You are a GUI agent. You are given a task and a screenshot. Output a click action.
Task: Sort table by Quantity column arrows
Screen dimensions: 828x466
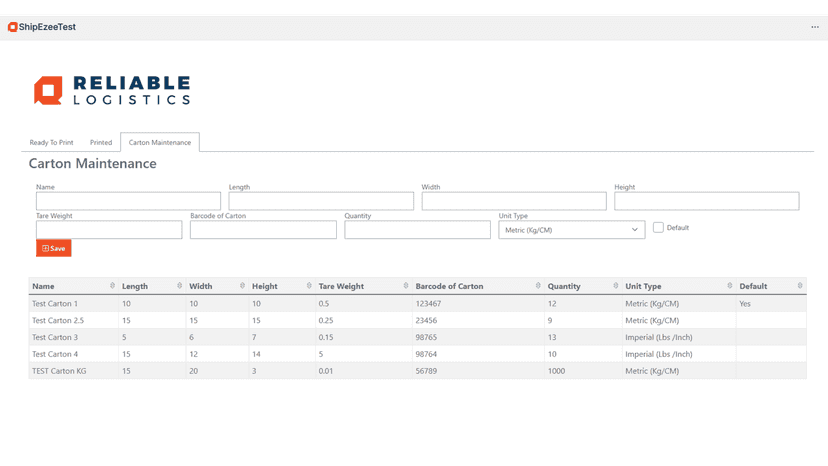pos(616,286)
